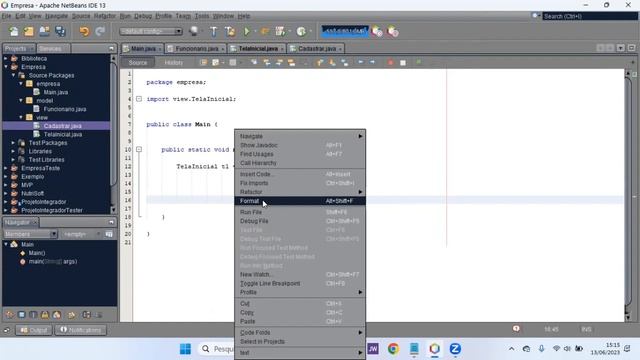Toggle Highlight Search in editor toolbar

tap(291, 62)
